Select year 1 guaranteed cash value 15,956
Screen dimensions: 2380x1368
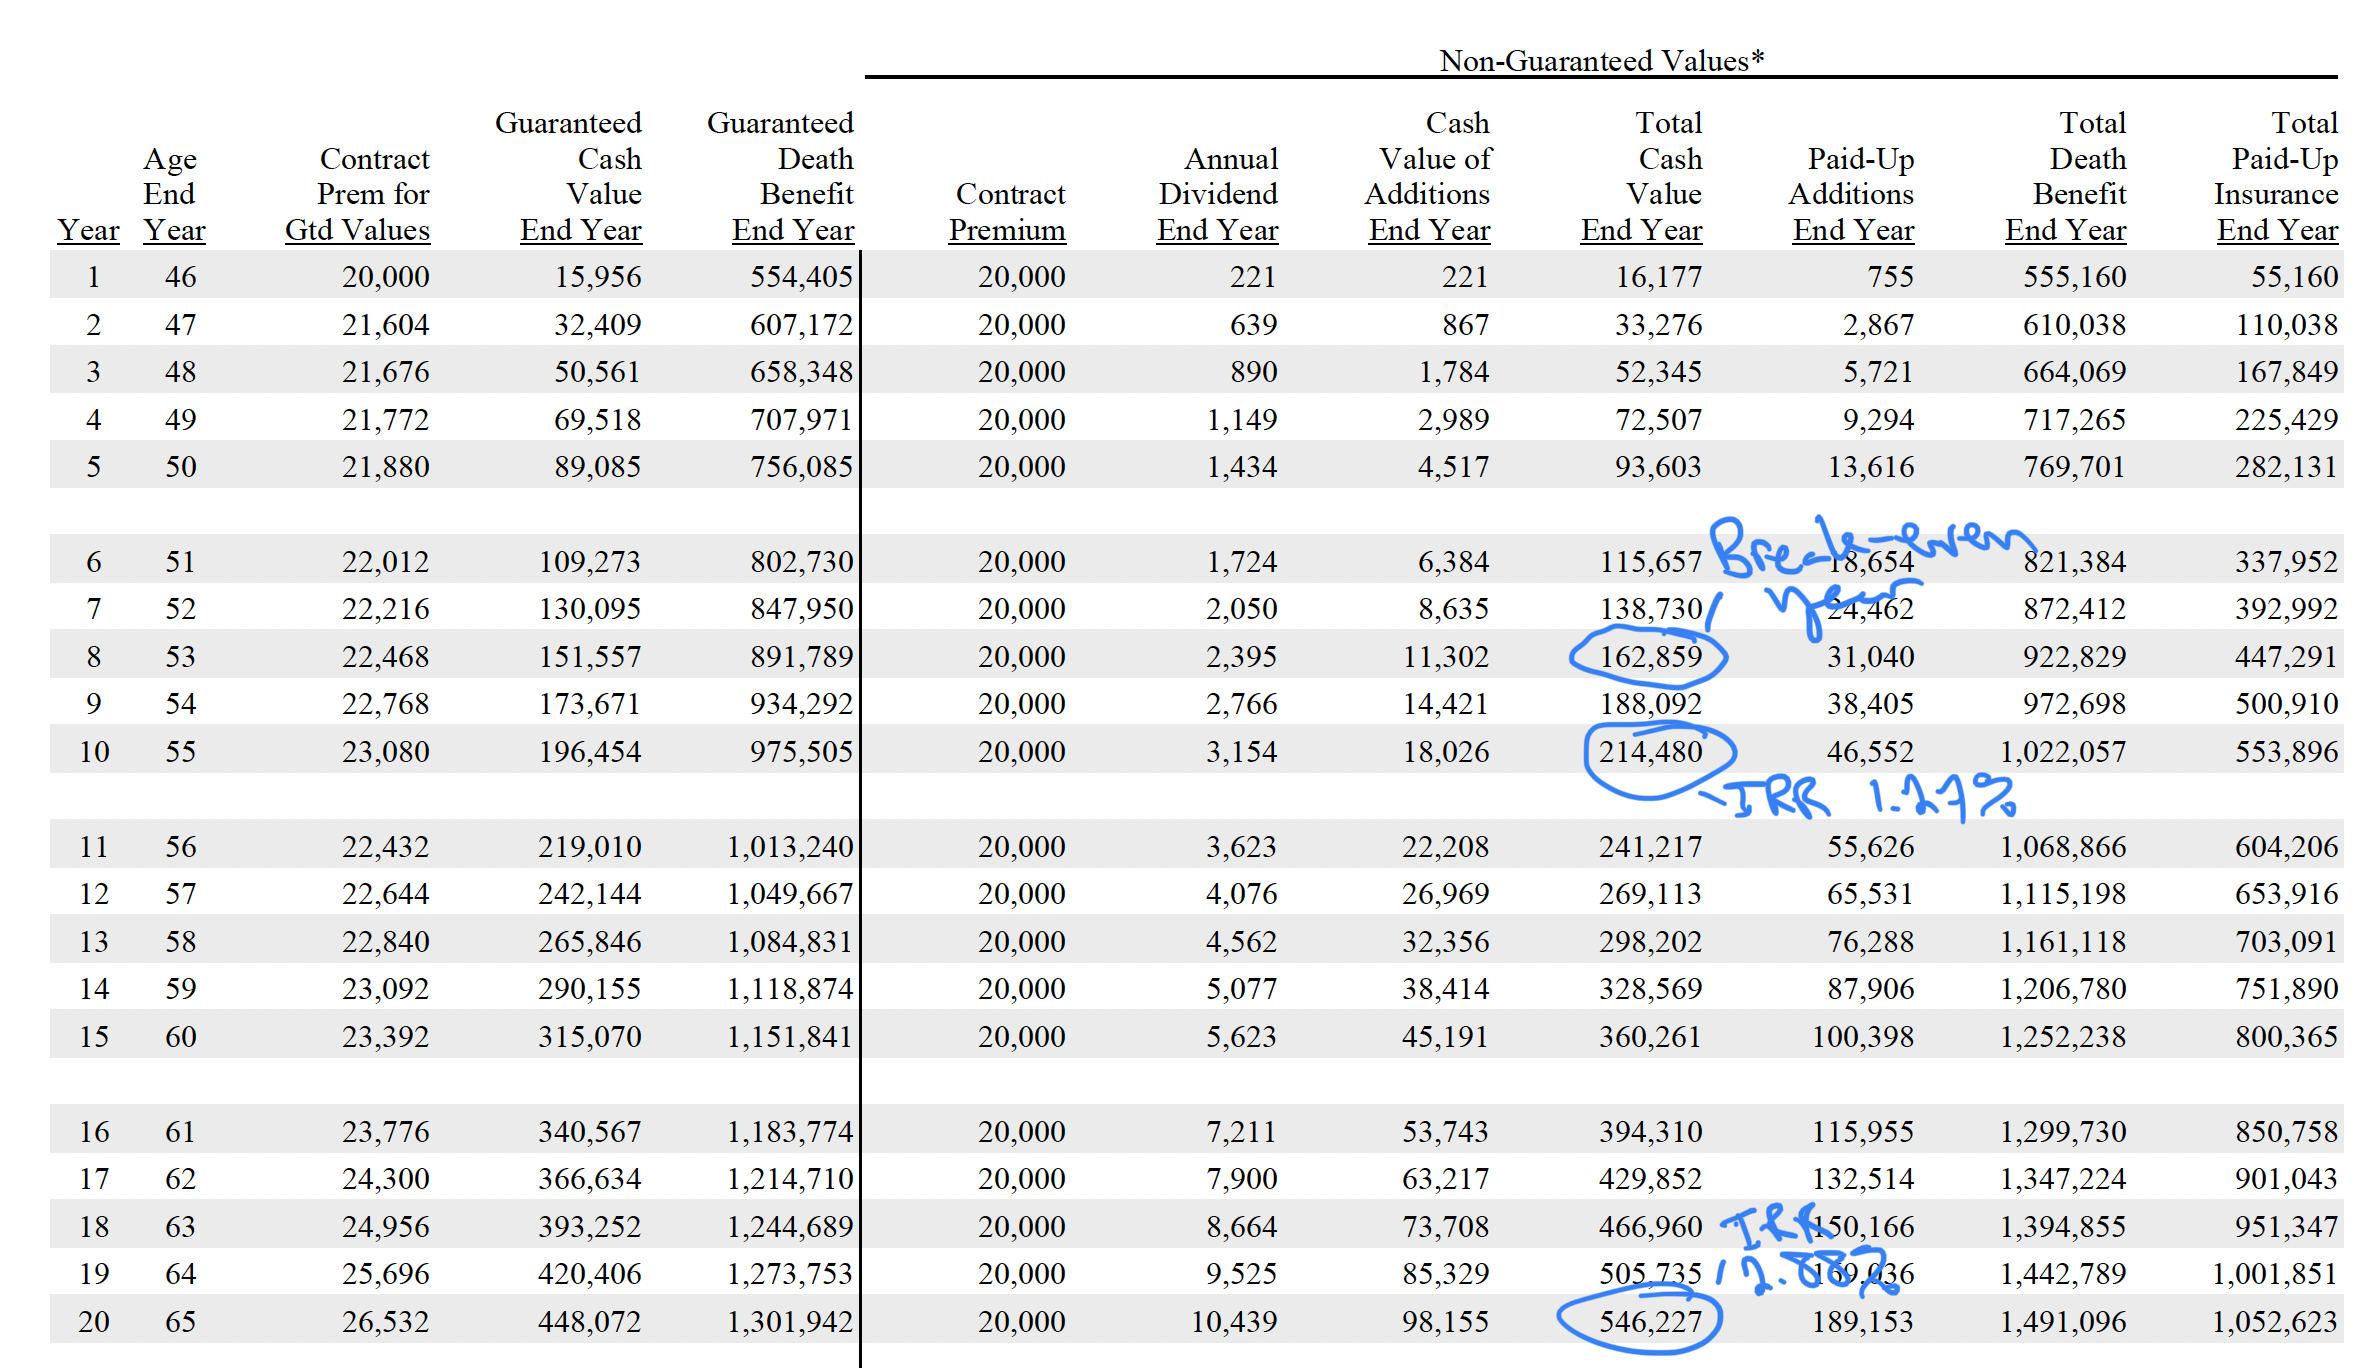click(598, 277)
